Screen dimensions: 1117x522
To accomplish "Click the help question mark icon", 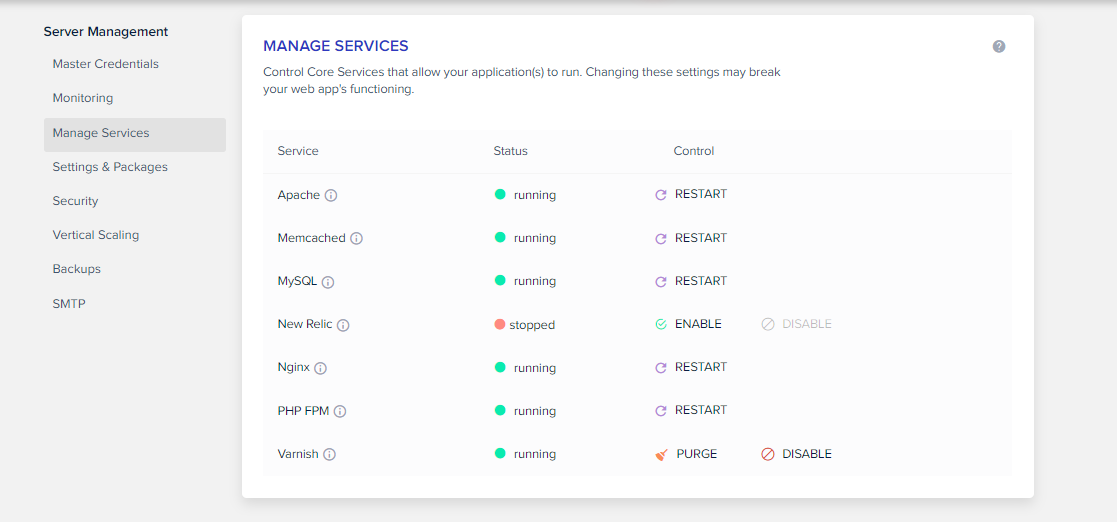I will 998,47.
